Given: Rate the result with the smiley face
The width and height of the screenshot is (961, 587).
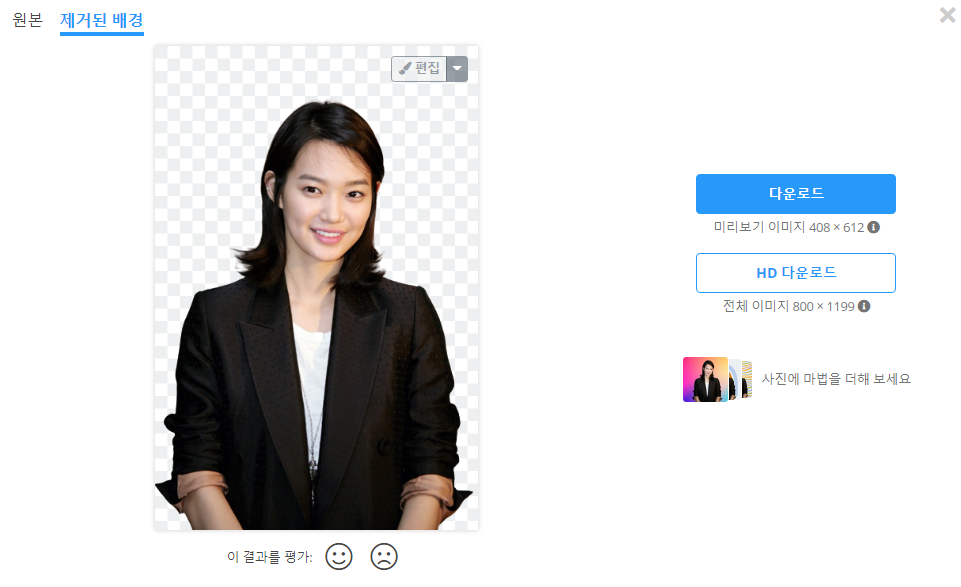Looking at the screenshot, I should pyautogui.click(x=339, y=557).
